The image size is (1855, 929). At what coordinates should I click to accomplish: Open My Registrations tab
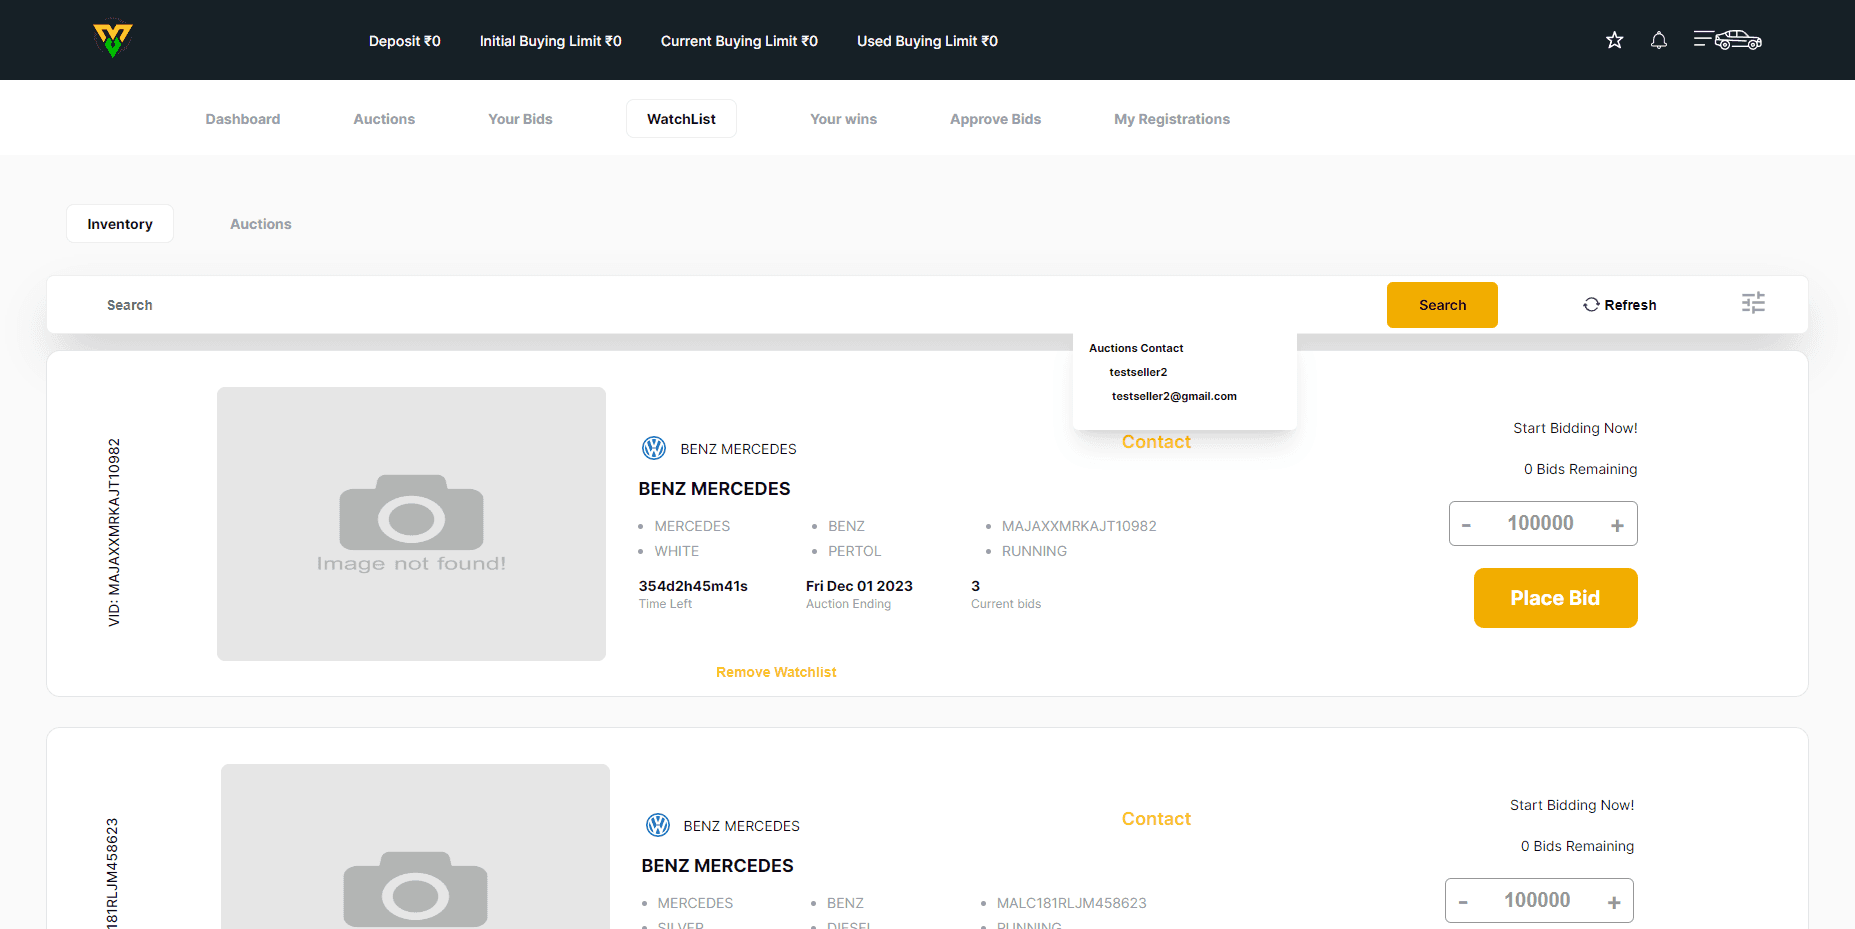tap(1172, 119)
